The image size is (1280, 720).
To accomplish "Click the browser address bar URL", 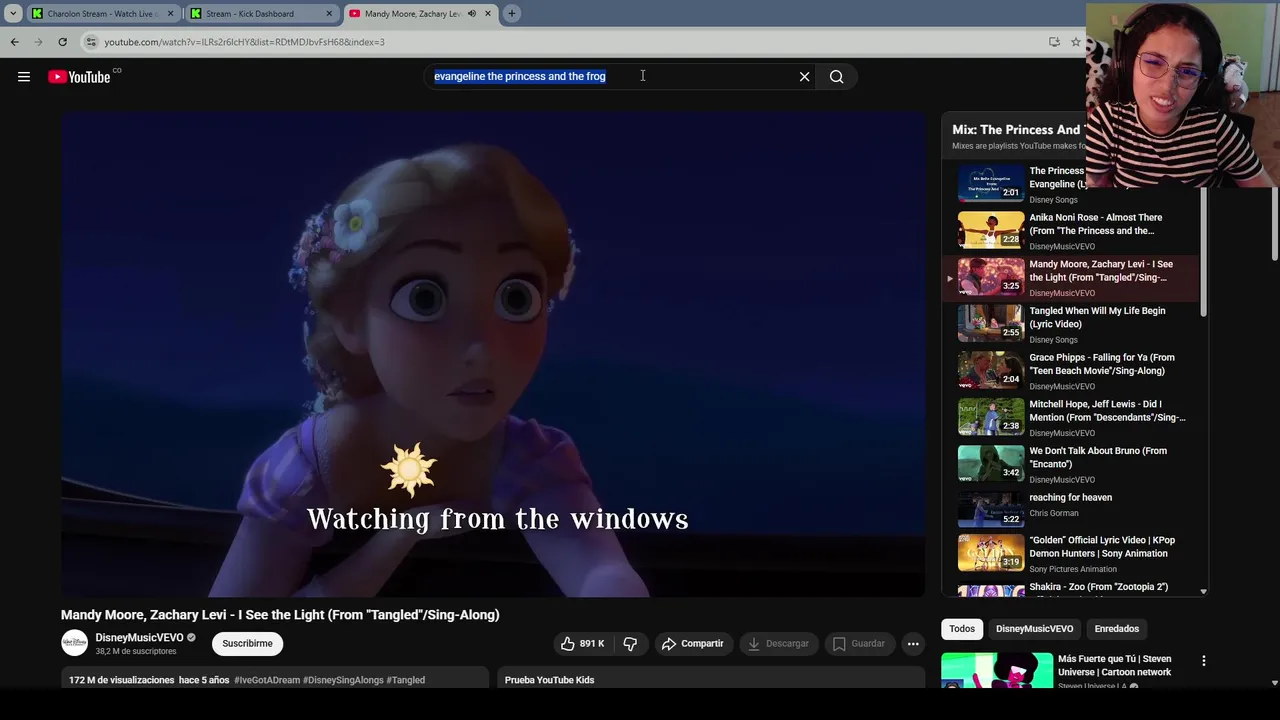I will pyautogui.click(x=244, y=42).
